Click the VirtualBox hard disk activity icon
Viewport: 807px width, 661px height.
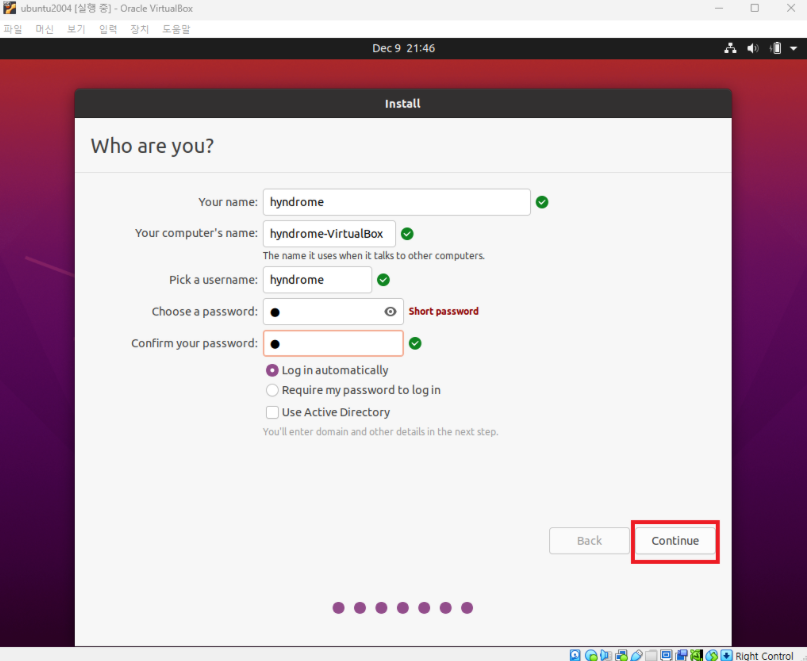click(574, 655)
